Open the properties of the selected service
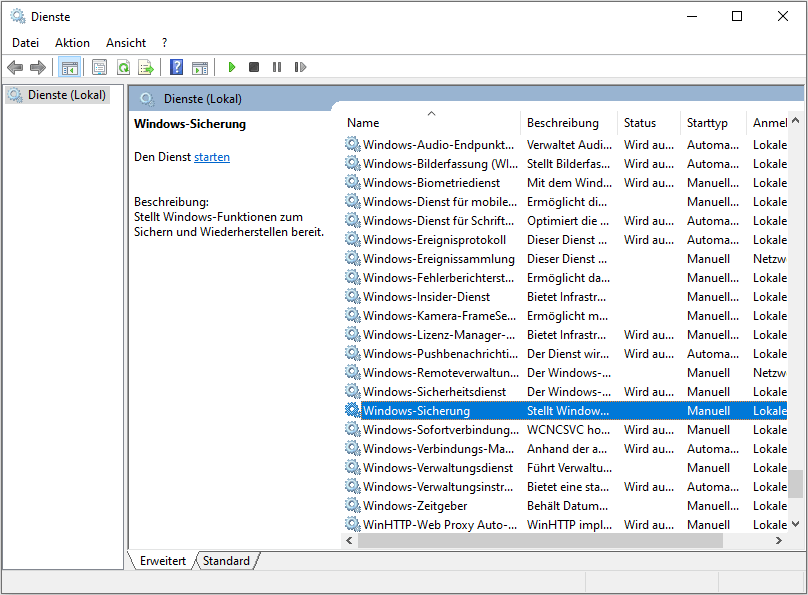This screenshot has height=595, width=808. point(98,67)
